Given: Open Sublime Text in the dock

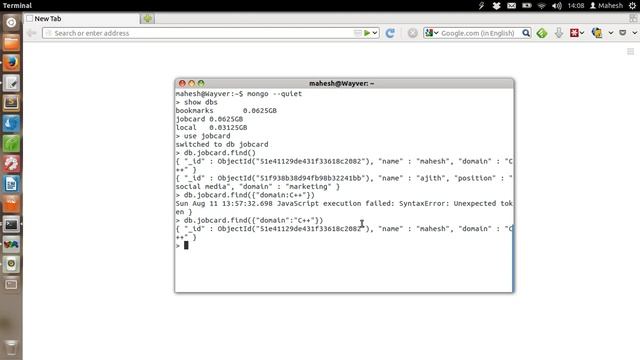Looking at the screenshot, I should tap(11, 103).
